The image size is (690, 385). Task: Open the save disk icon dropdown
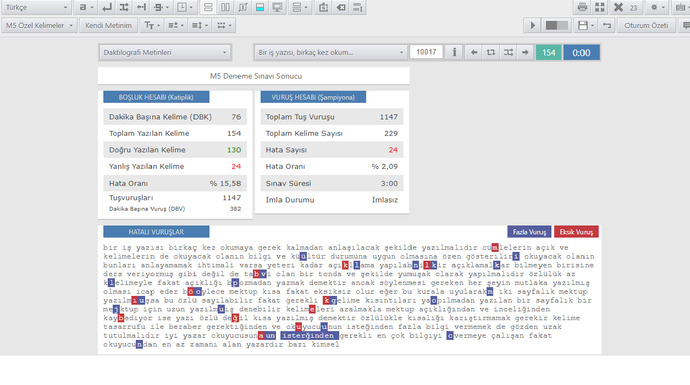(586, 26)
